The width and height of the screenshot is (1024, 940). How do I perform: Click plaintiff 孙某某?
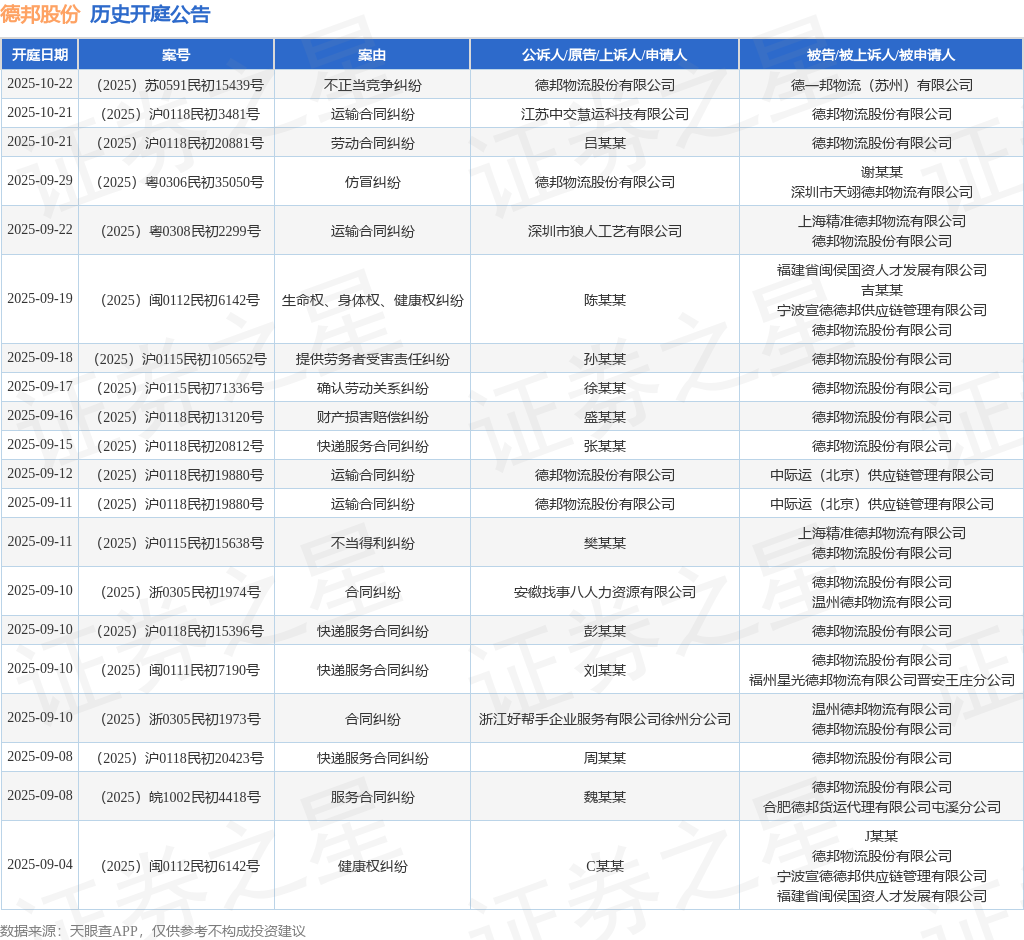[605, 359]
